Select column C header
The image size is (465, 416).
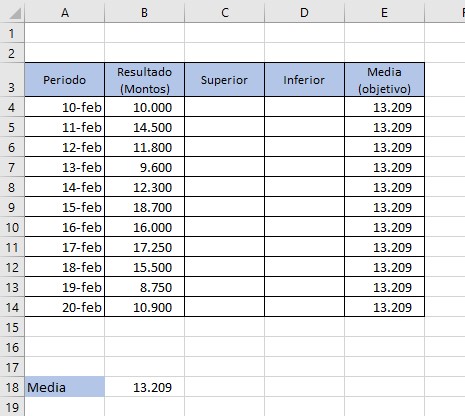(x=225, y=13)
